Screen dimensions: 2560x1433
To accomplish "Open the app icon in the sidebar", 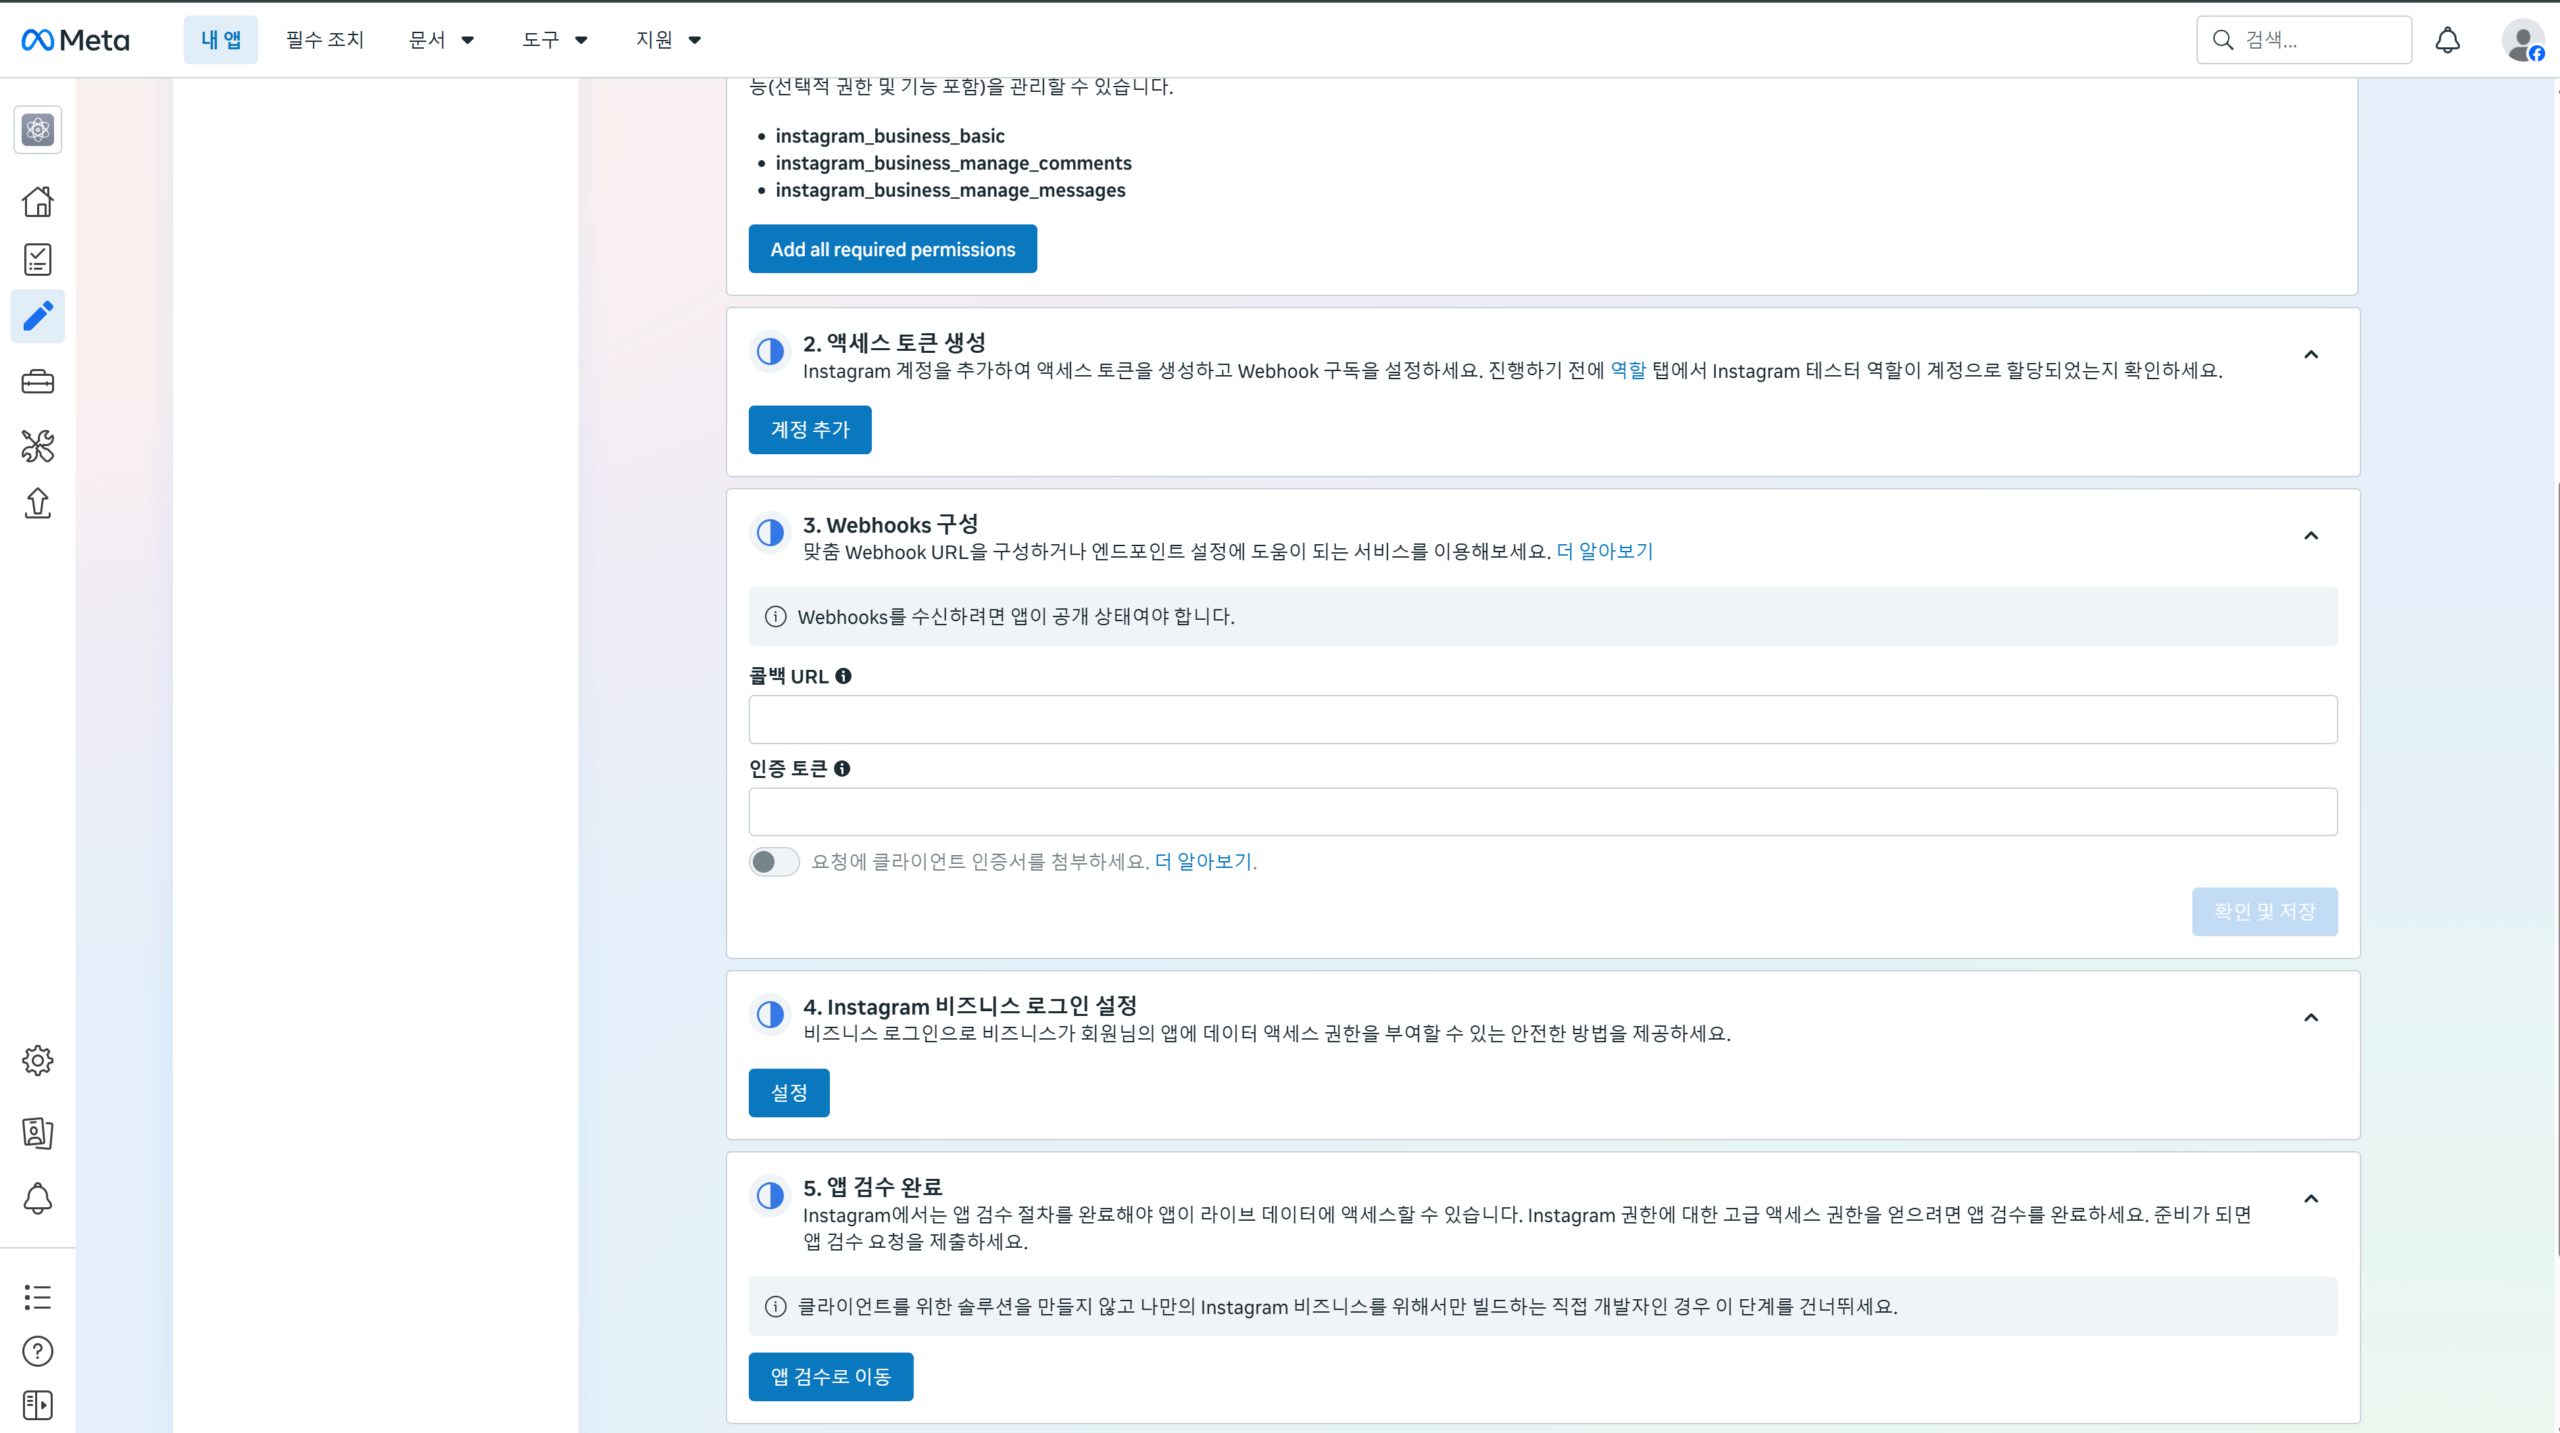I will (38, 130).
